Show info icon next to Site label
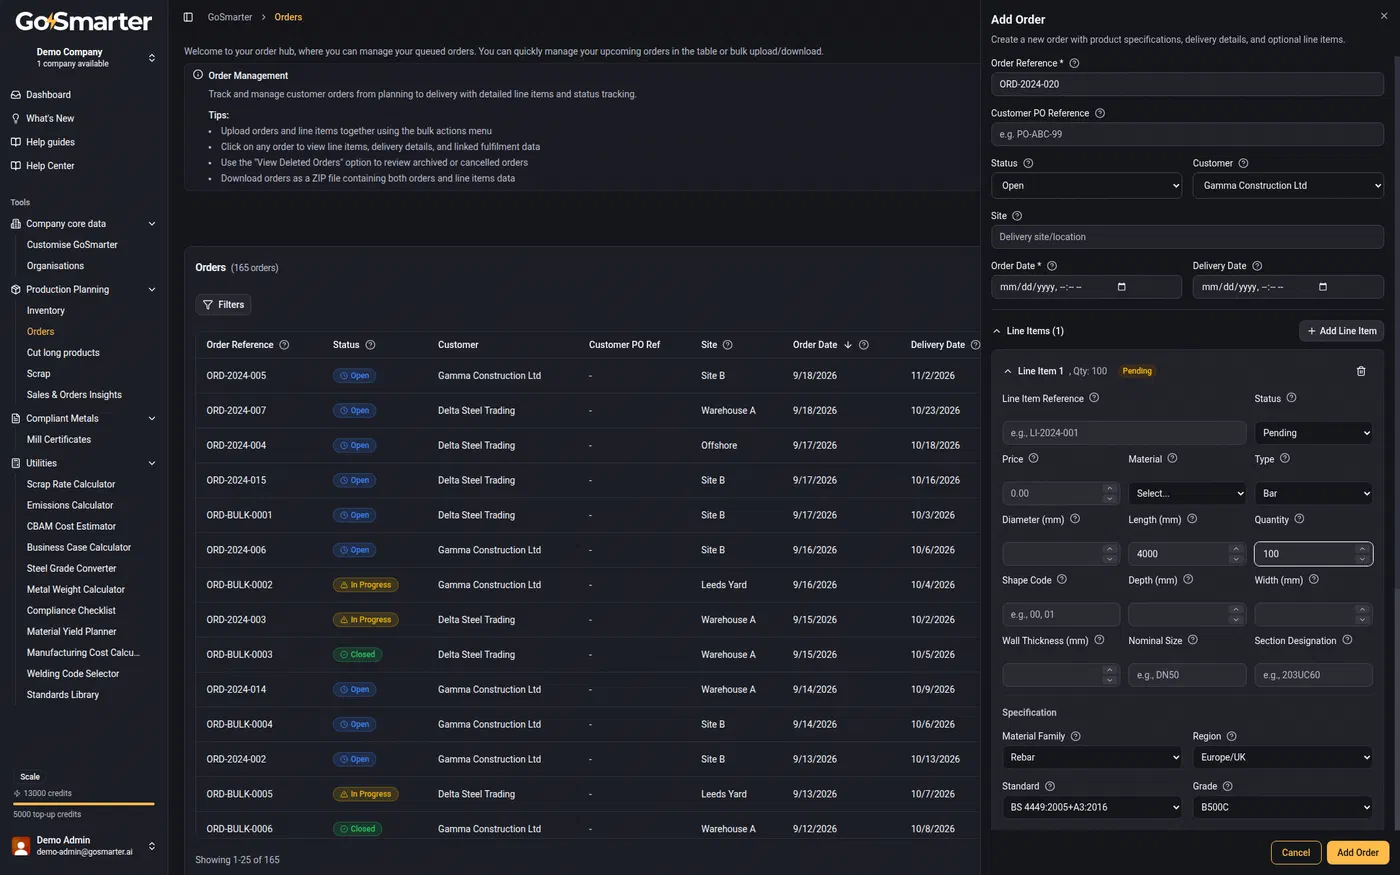 [x=1017, y=216]
